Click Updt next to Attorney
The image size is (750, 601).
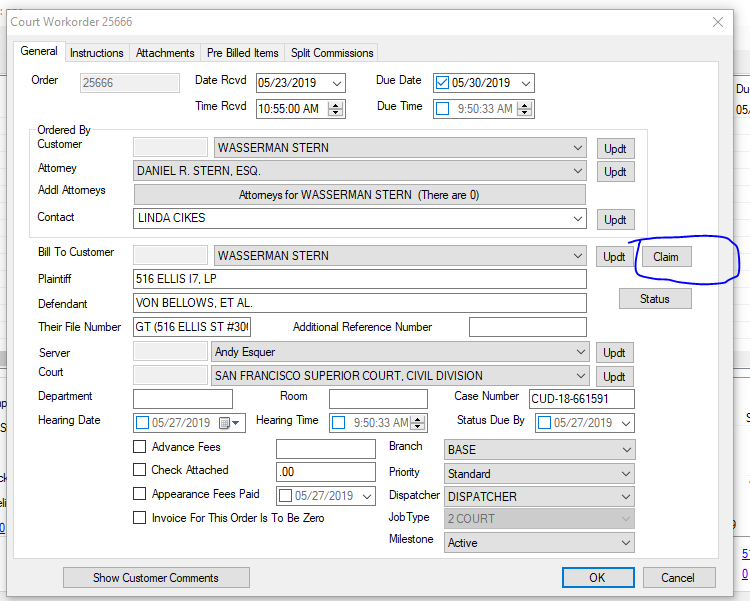pos(615,172)
